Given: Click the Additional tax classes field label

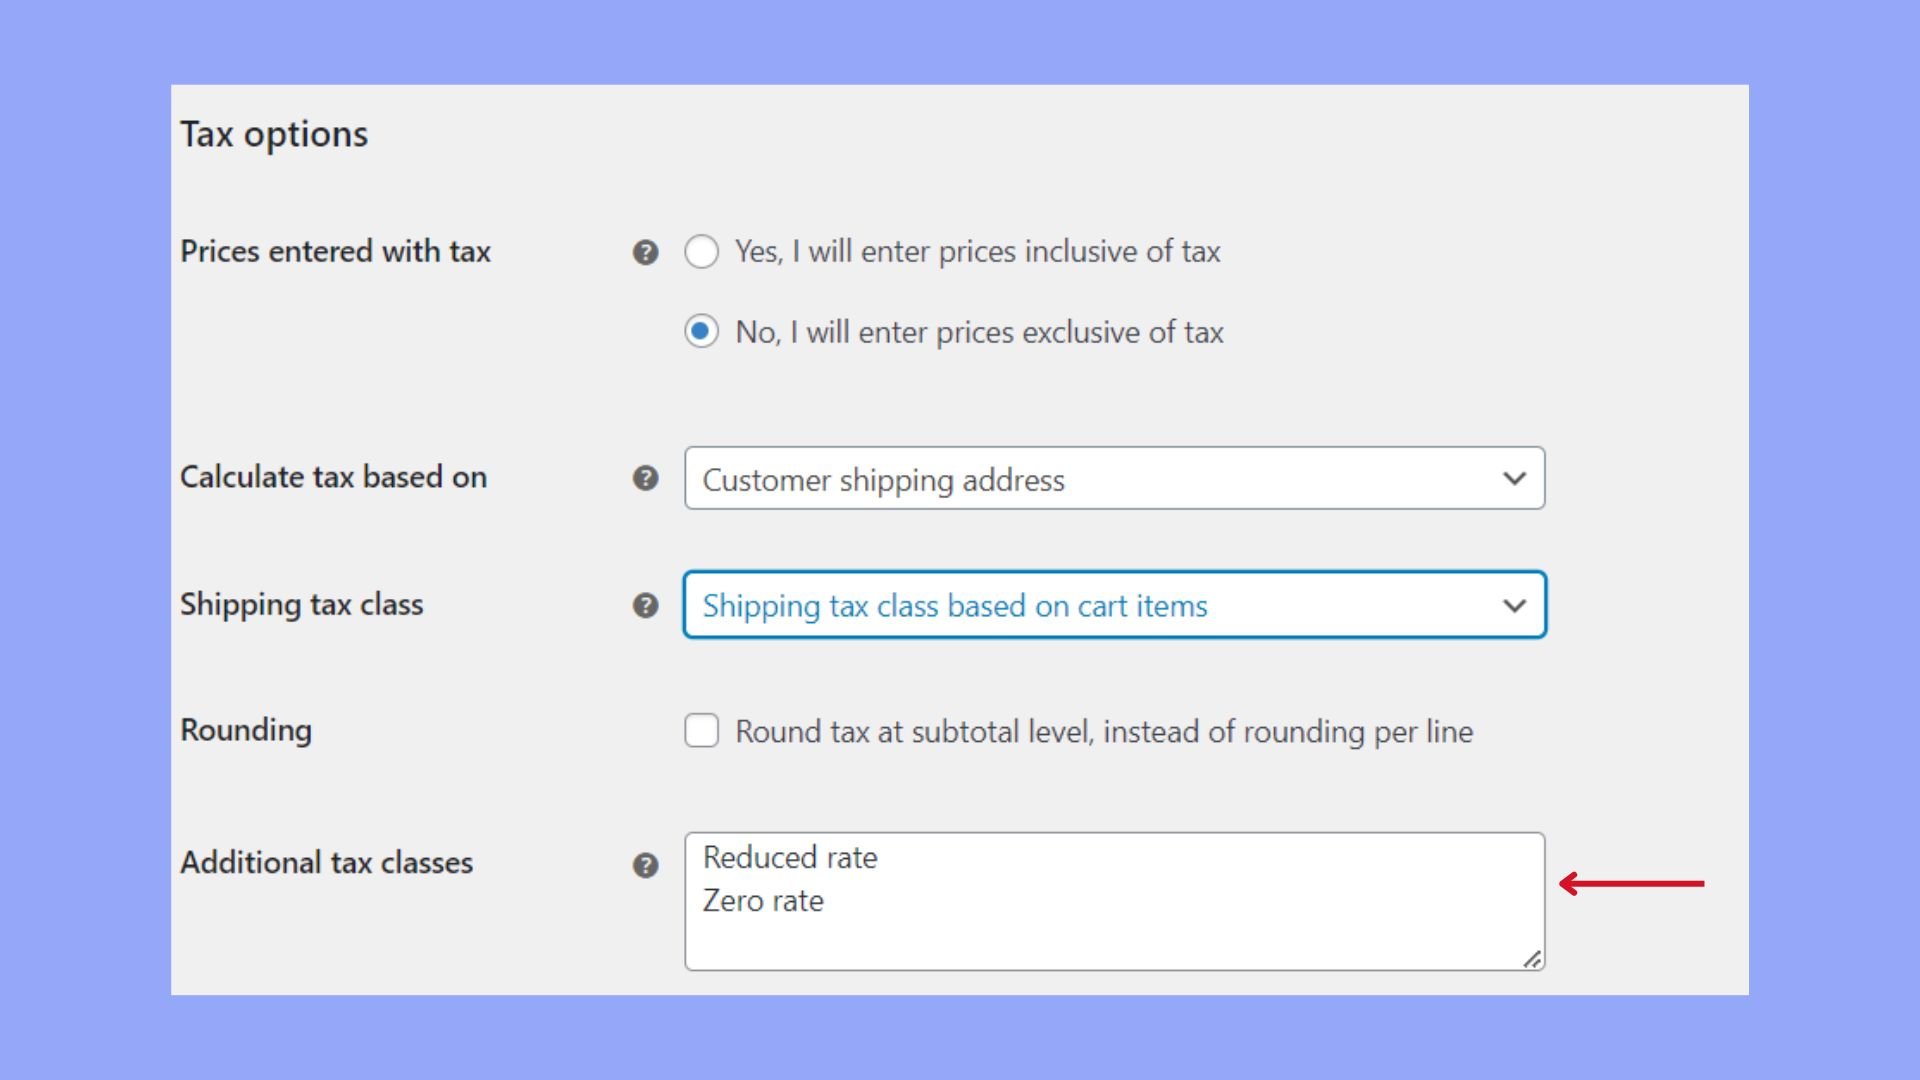Looking at the screenshot, I should tap(326, 863).
